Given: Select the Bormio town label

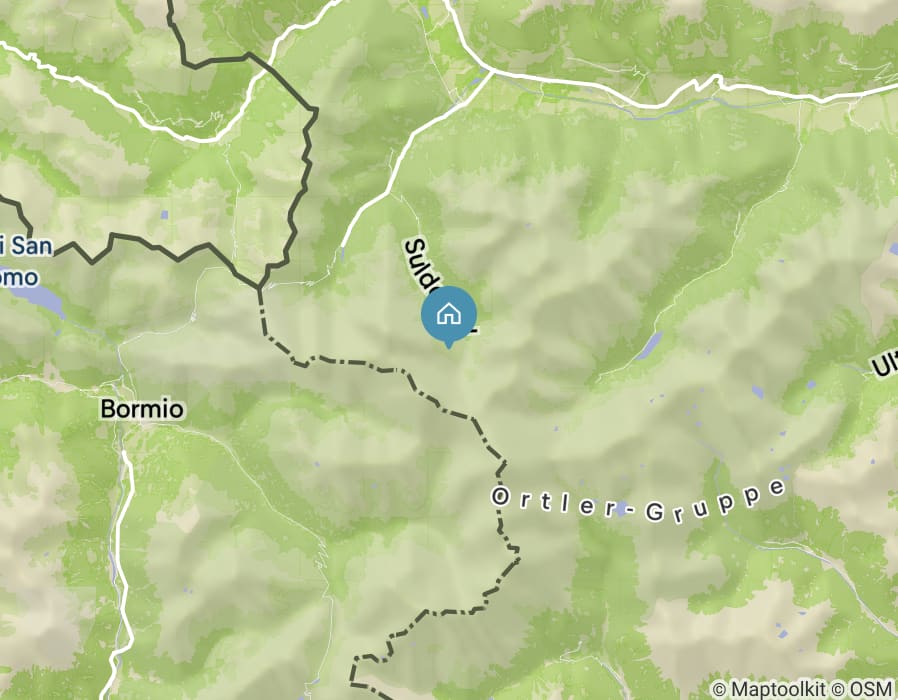Looking at the screenshot, I should [x=142, y=409].
